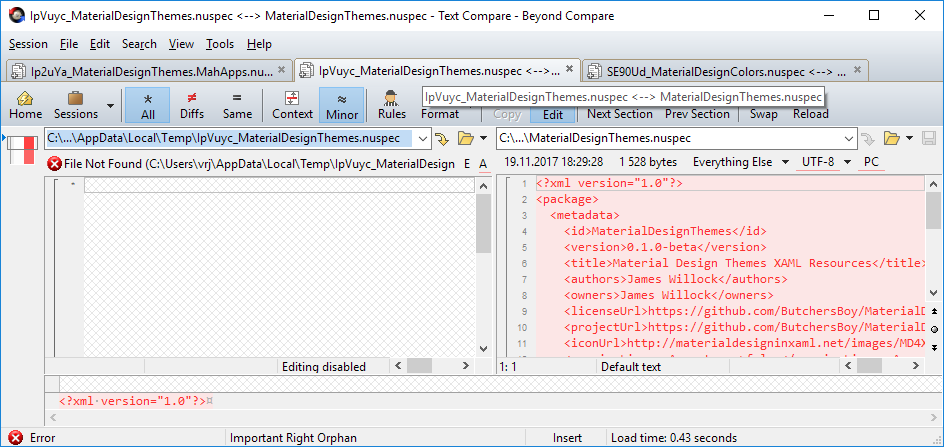Open the UTF-8 encoding dropdown
This screenshot has width=944, height=447.
824,162
